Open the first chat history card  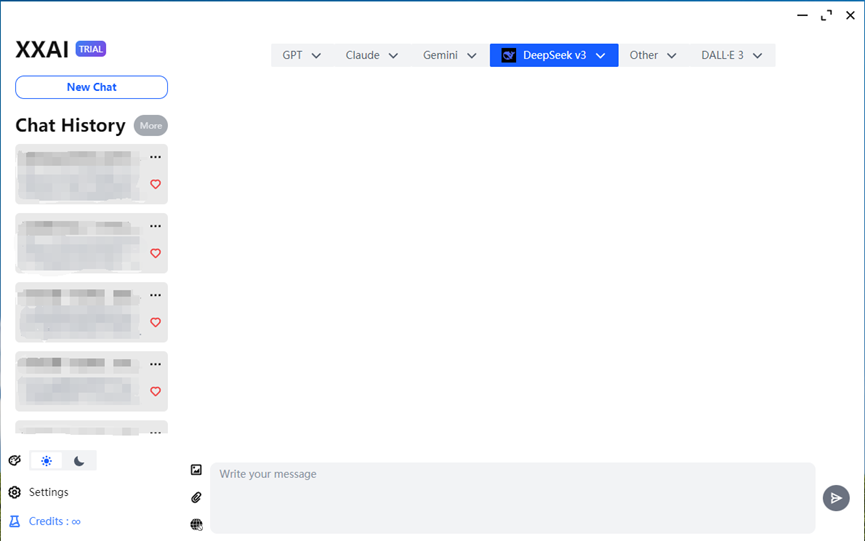[x=92, y=174]
